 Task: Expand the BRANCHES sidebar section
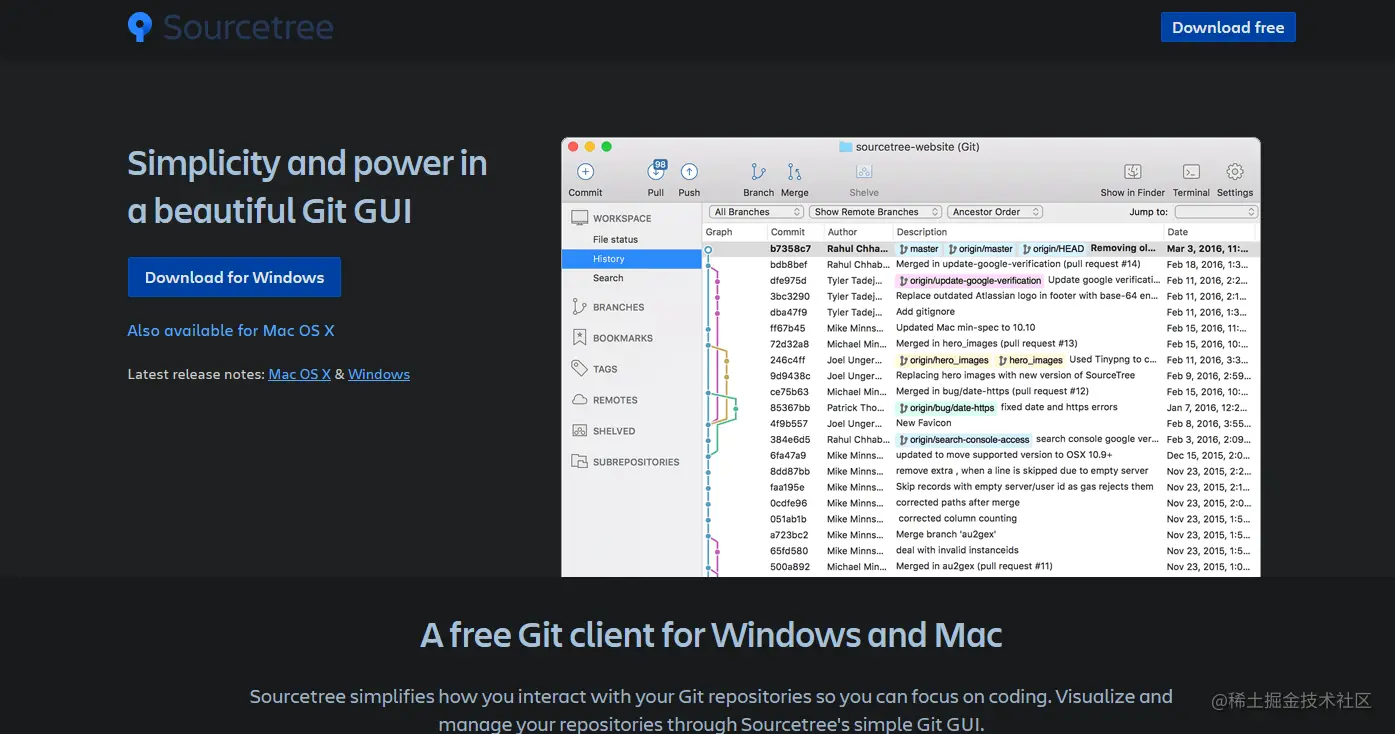coord(618,308)
